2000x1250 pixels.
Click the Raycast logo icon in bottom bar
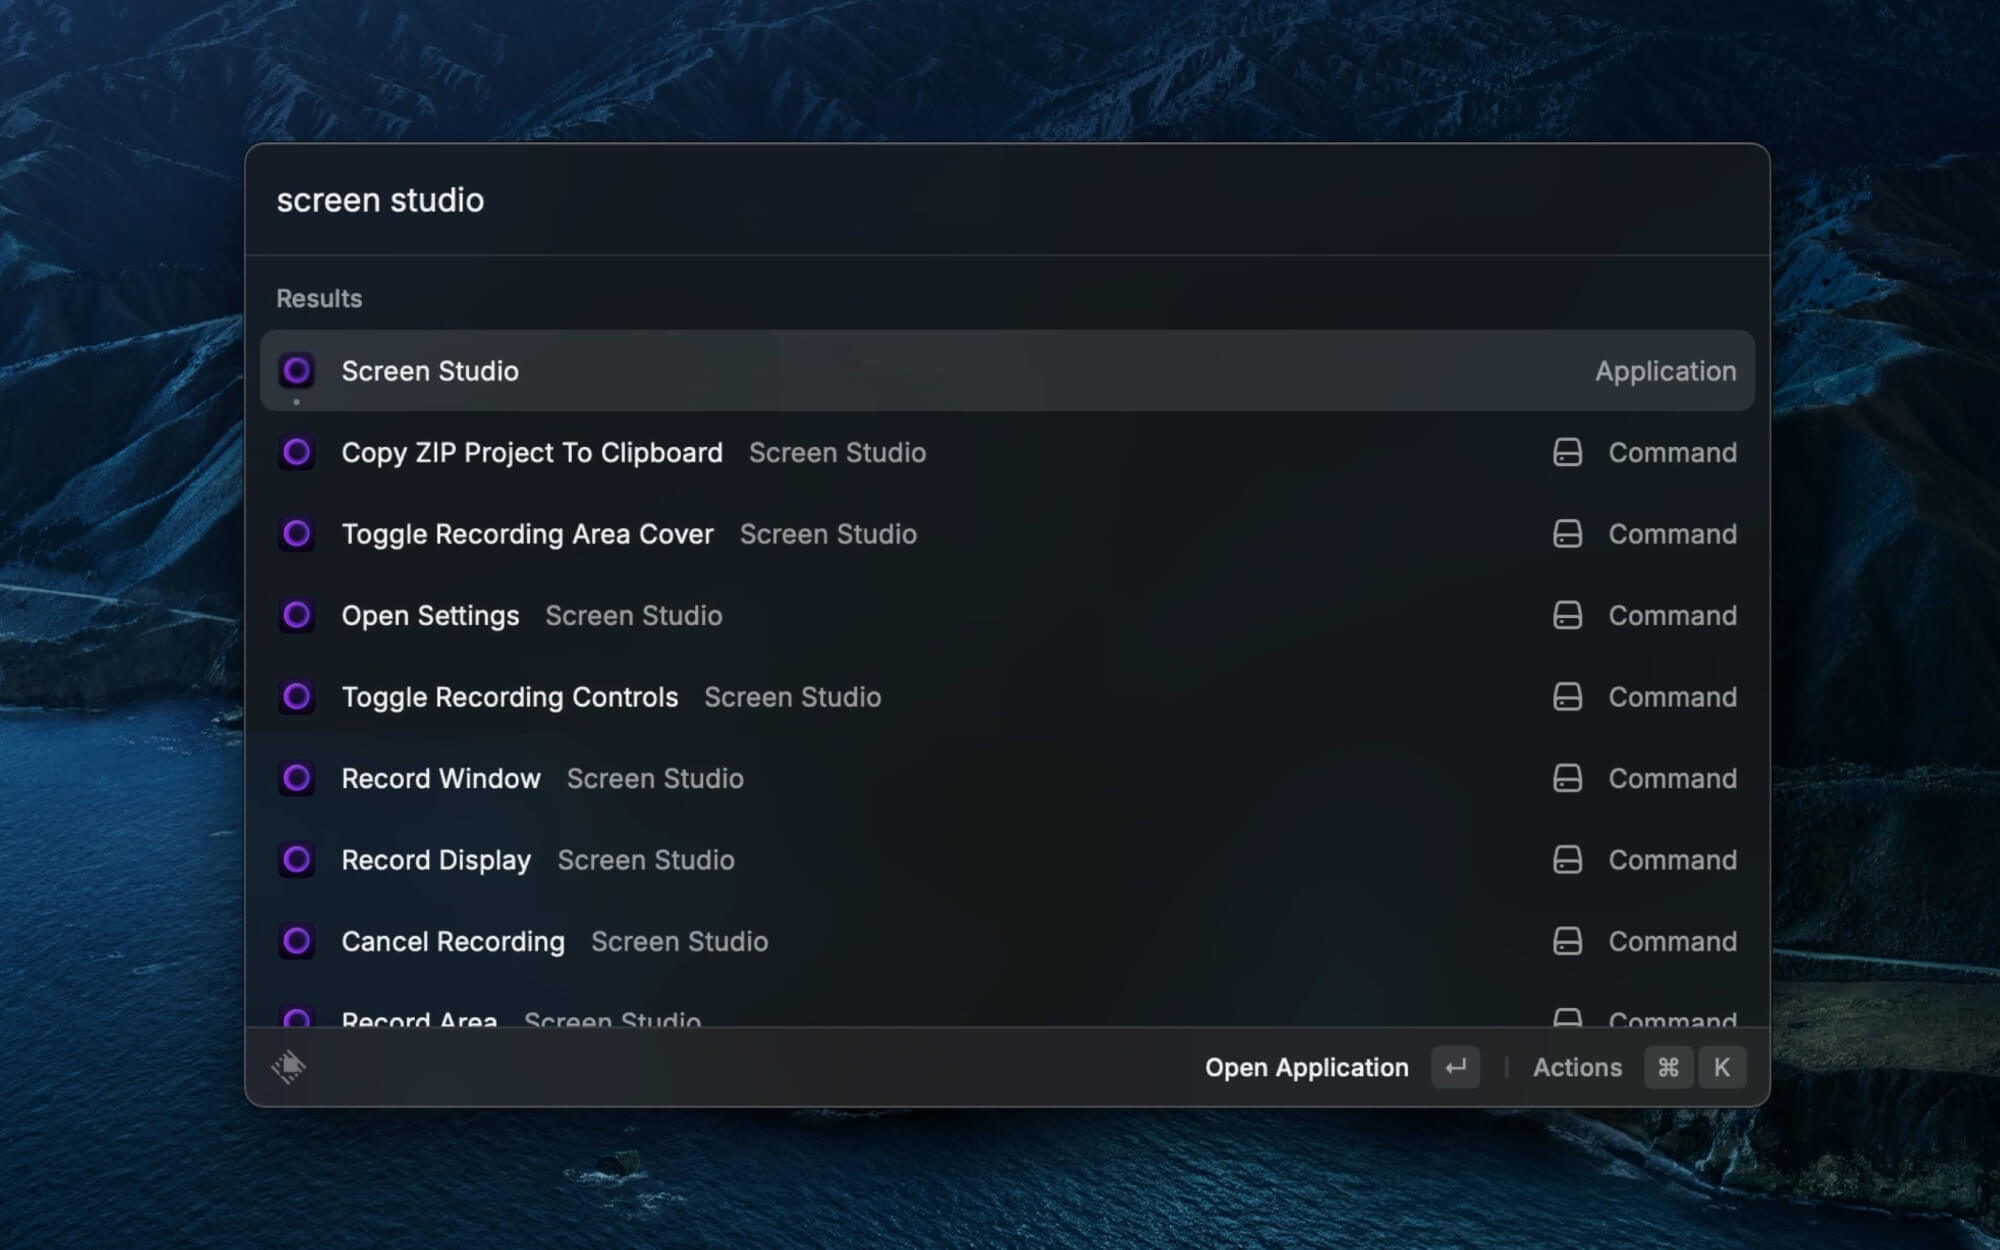(x=289, y=1067)
